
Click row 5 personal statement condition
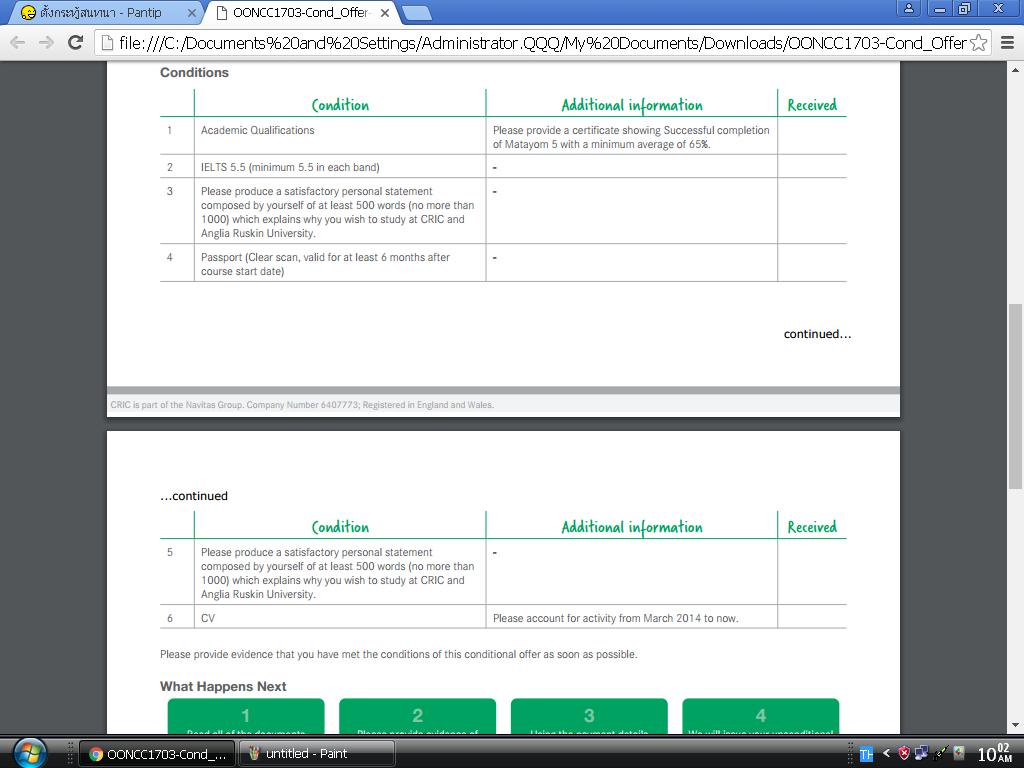pos(338,573)
